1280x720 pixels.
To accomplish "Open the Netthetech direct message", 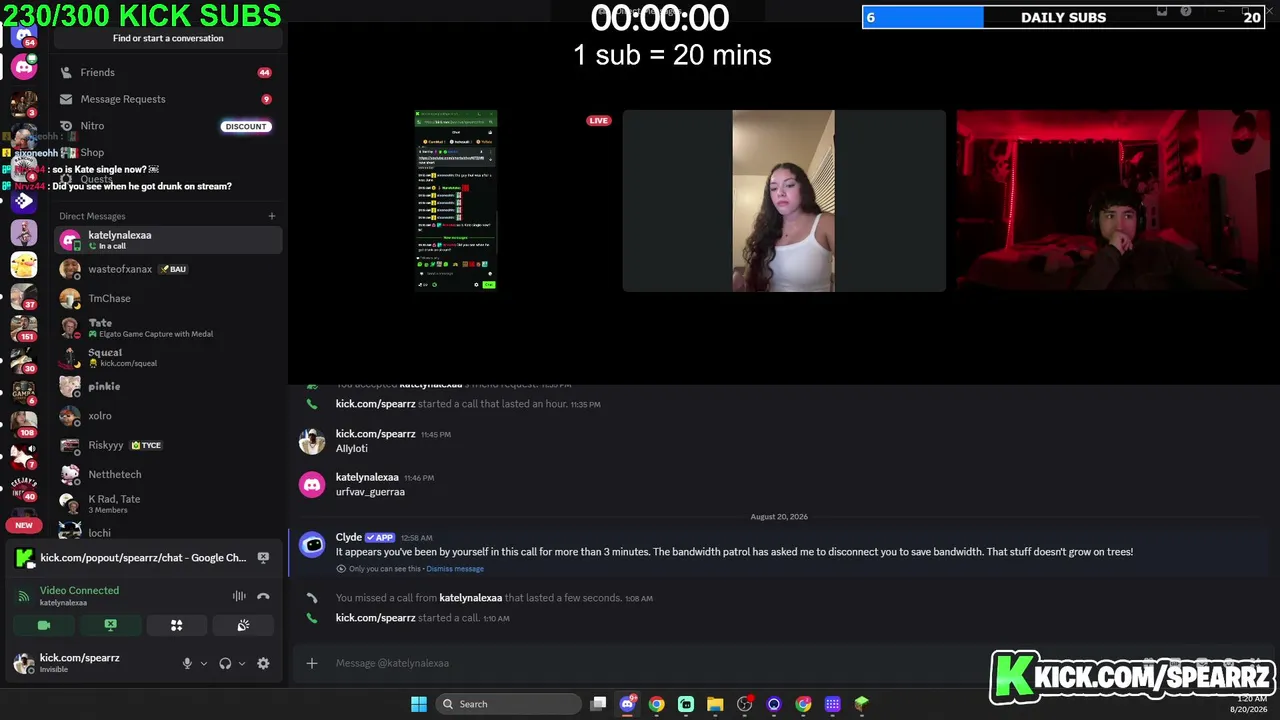I will point(168,474).
